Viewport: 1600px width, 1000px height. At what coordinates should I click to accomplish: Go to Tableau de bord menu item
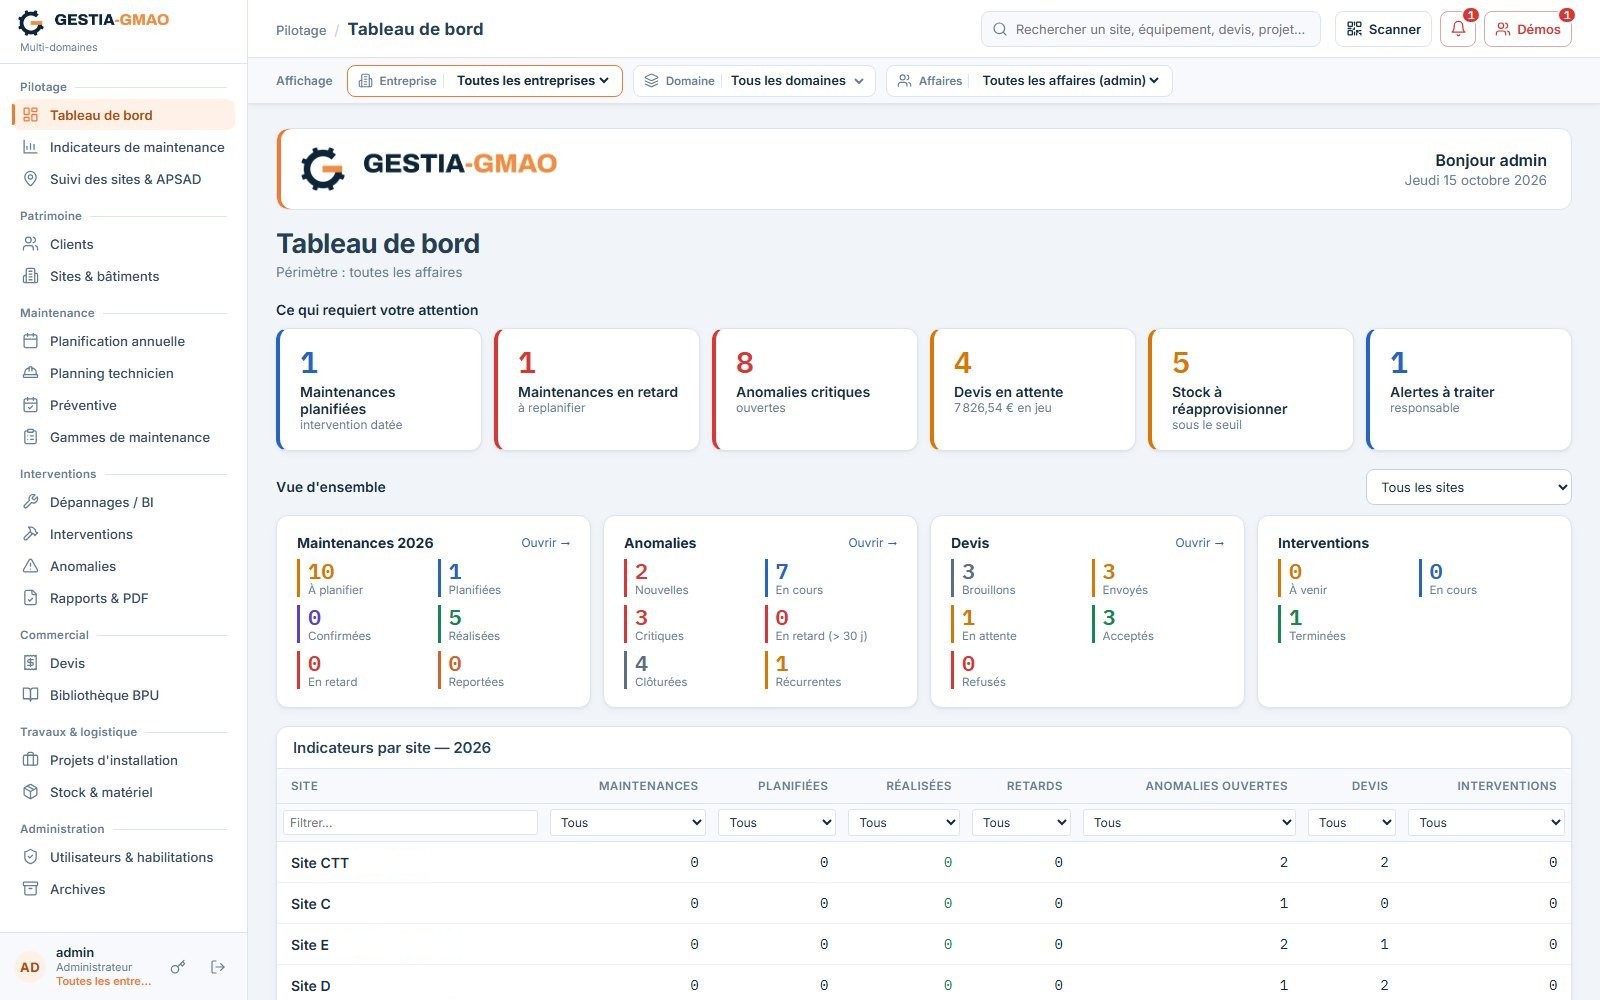[124, 115]
